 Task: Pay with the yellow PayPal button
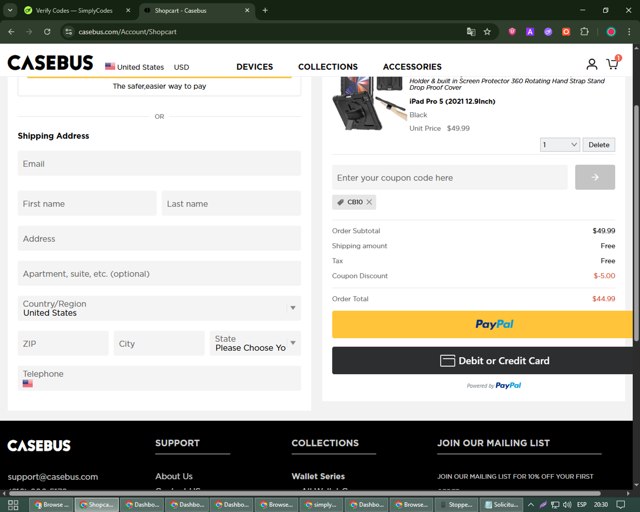coord(484,324)
